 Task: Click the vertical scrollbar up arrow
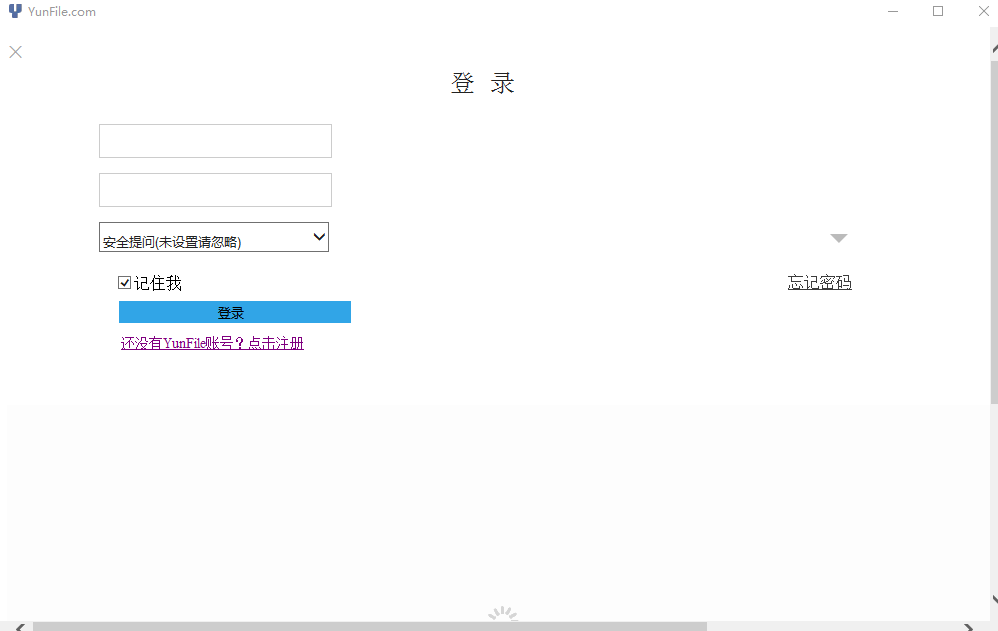point(994,49)
